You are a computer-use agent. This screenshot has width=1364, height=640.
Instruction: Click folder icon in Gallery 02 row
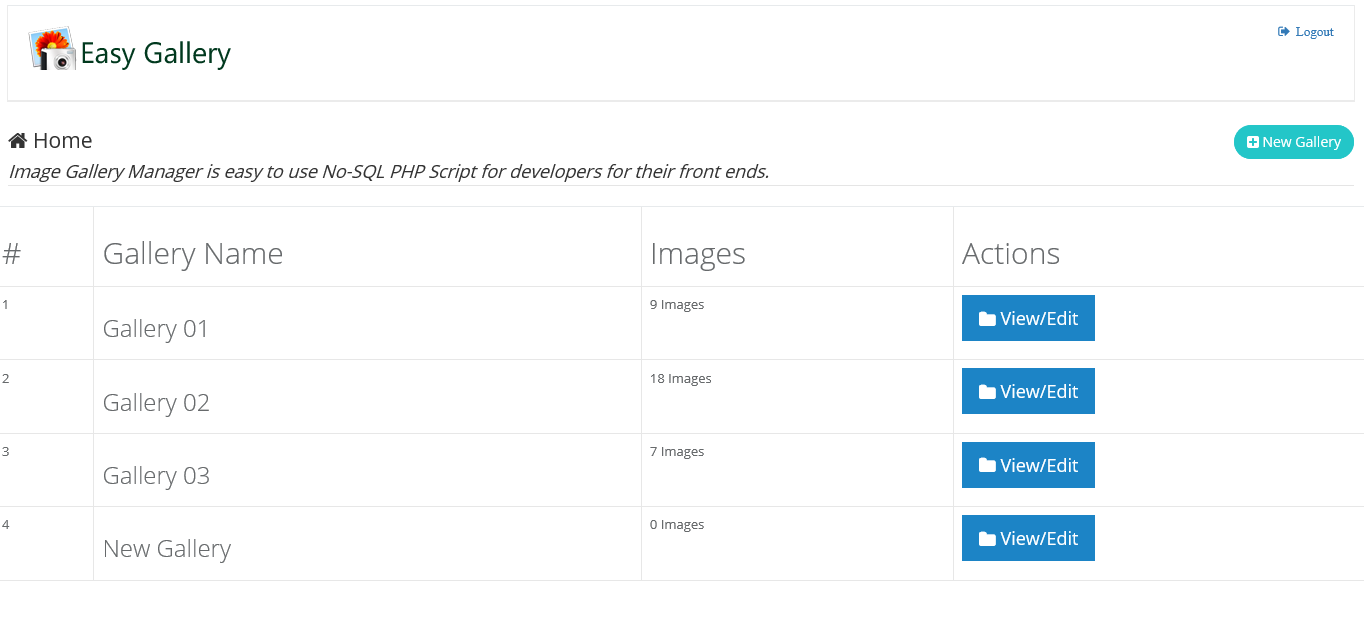(987, 392)
